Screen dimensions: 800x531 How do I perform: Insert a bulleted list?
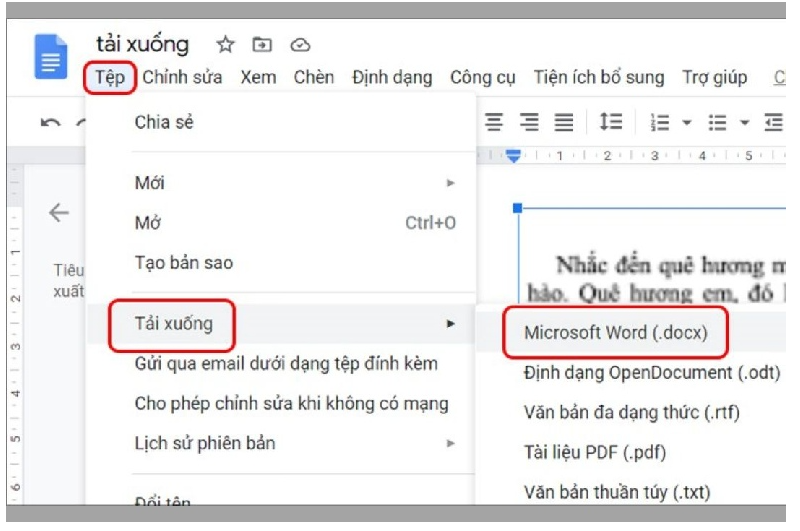pyautogui.click(x=717, y=122)
